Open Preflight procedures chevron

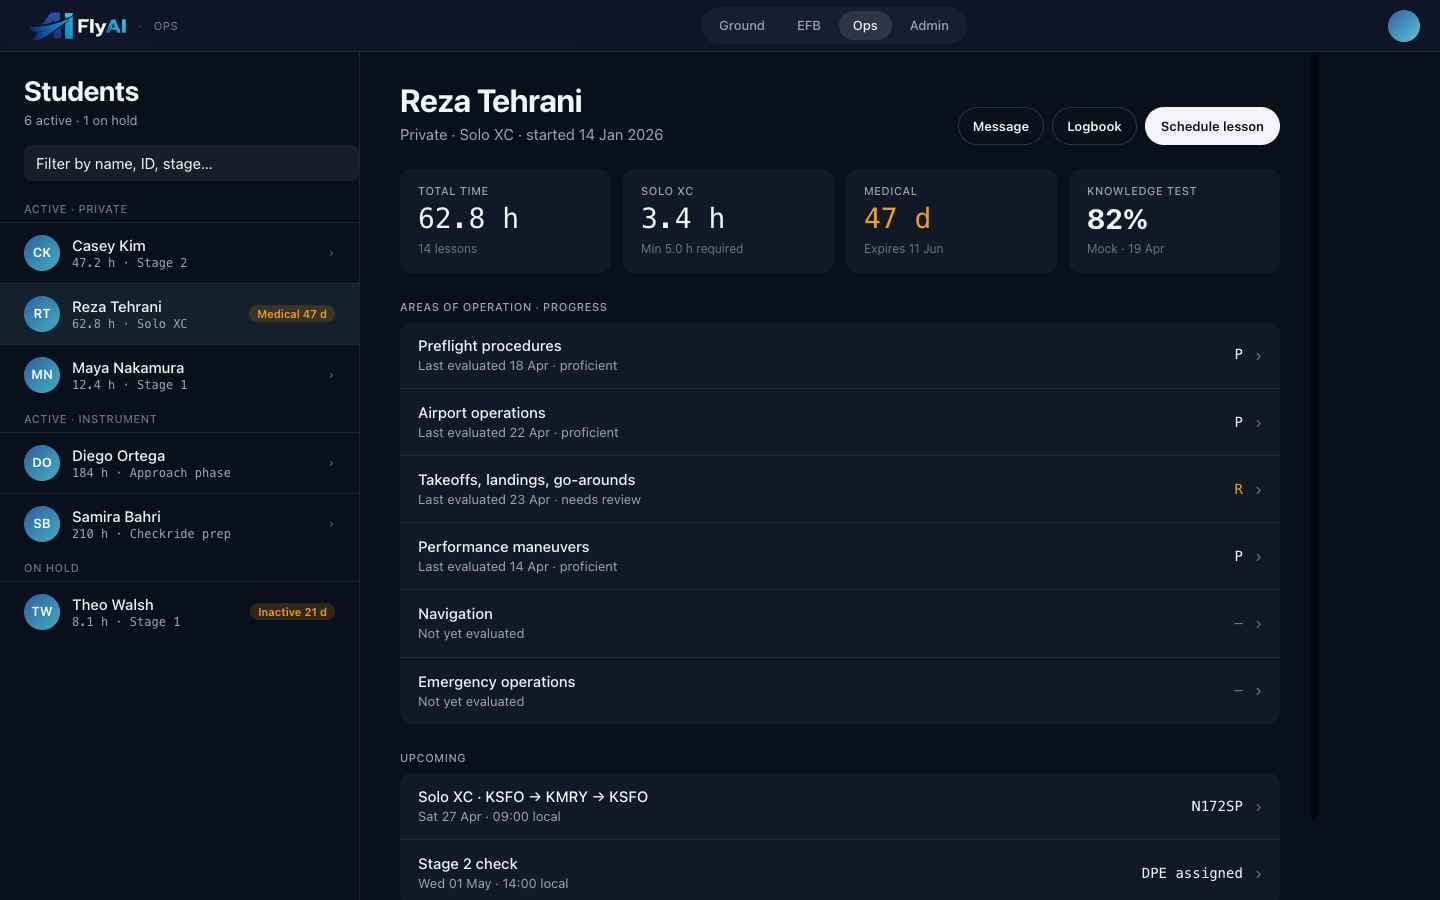point(1258,356)
